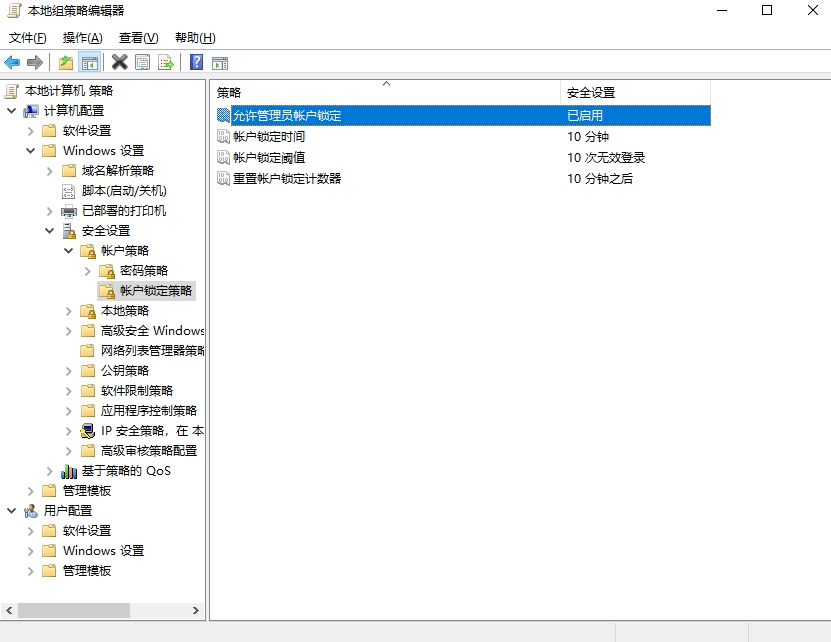Toggle the show/hide action pane icon

click(x=220, y=63)
